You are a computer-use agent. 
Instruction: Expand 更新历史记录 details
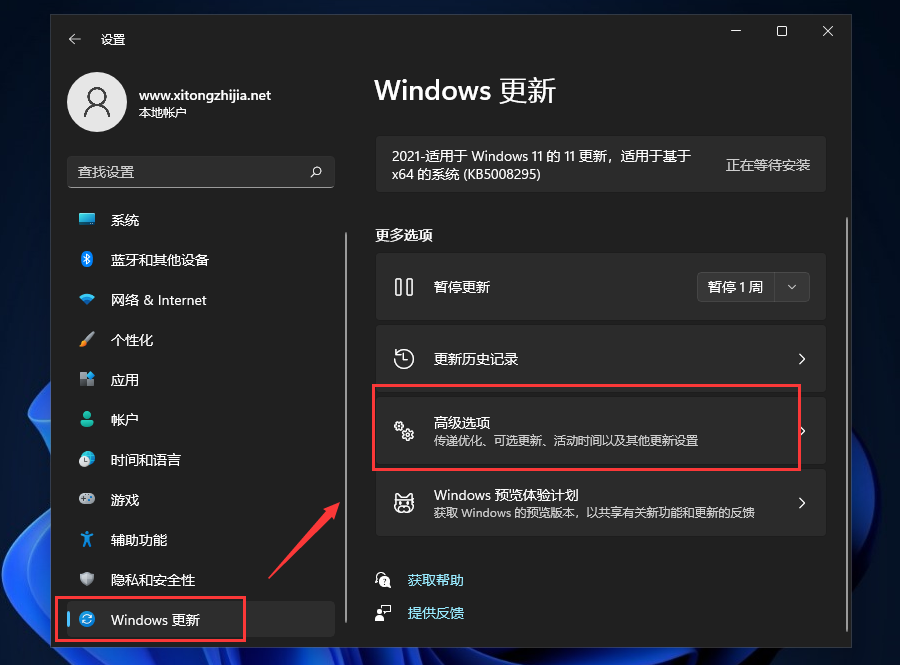pos(600,358)
